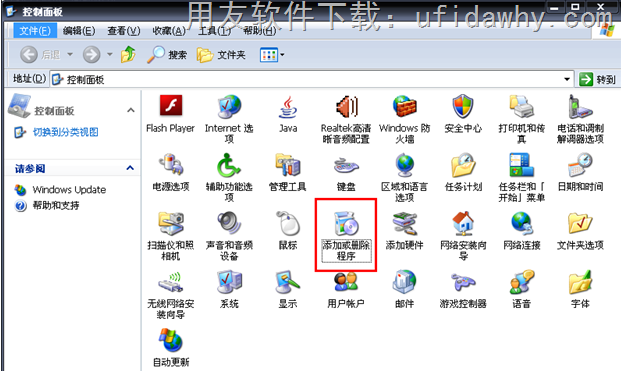Expand the 后退 history dropdown arrow
The image size is (621, 371).
pos(70,54)
